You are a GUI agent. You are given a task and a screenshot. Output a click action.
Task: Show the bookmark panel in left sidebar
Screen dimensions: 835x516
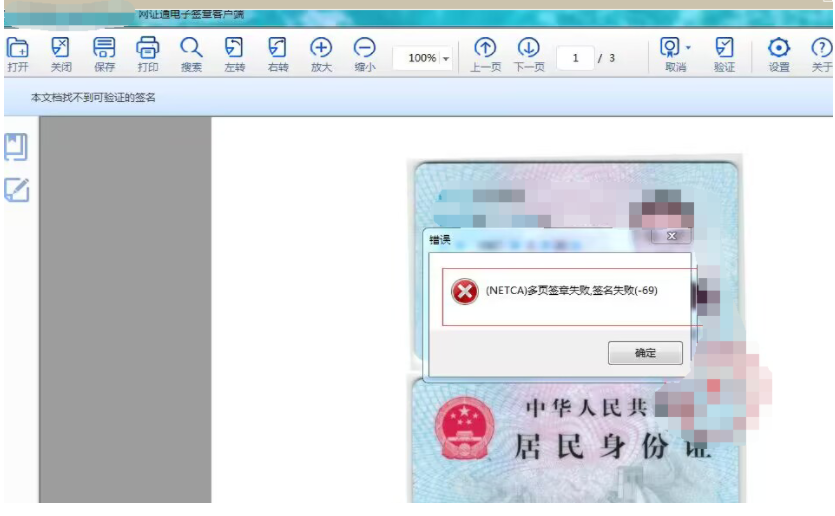[17, 147]
